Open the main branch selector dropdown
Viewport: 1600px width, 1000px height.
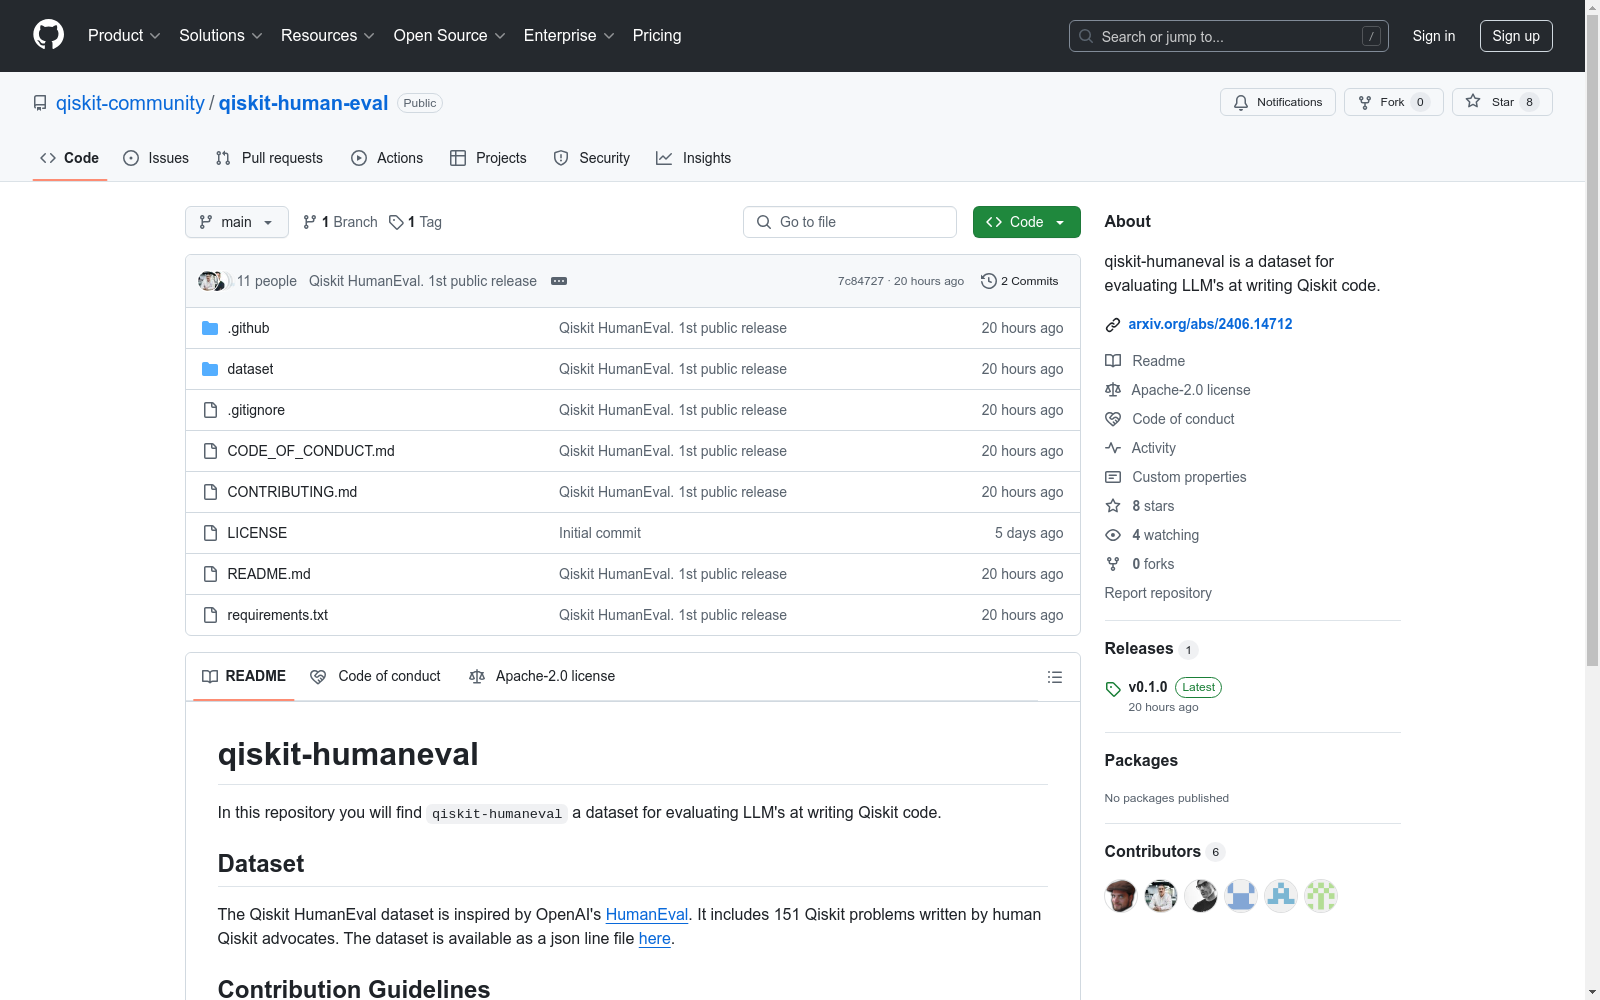coord(237,222)
